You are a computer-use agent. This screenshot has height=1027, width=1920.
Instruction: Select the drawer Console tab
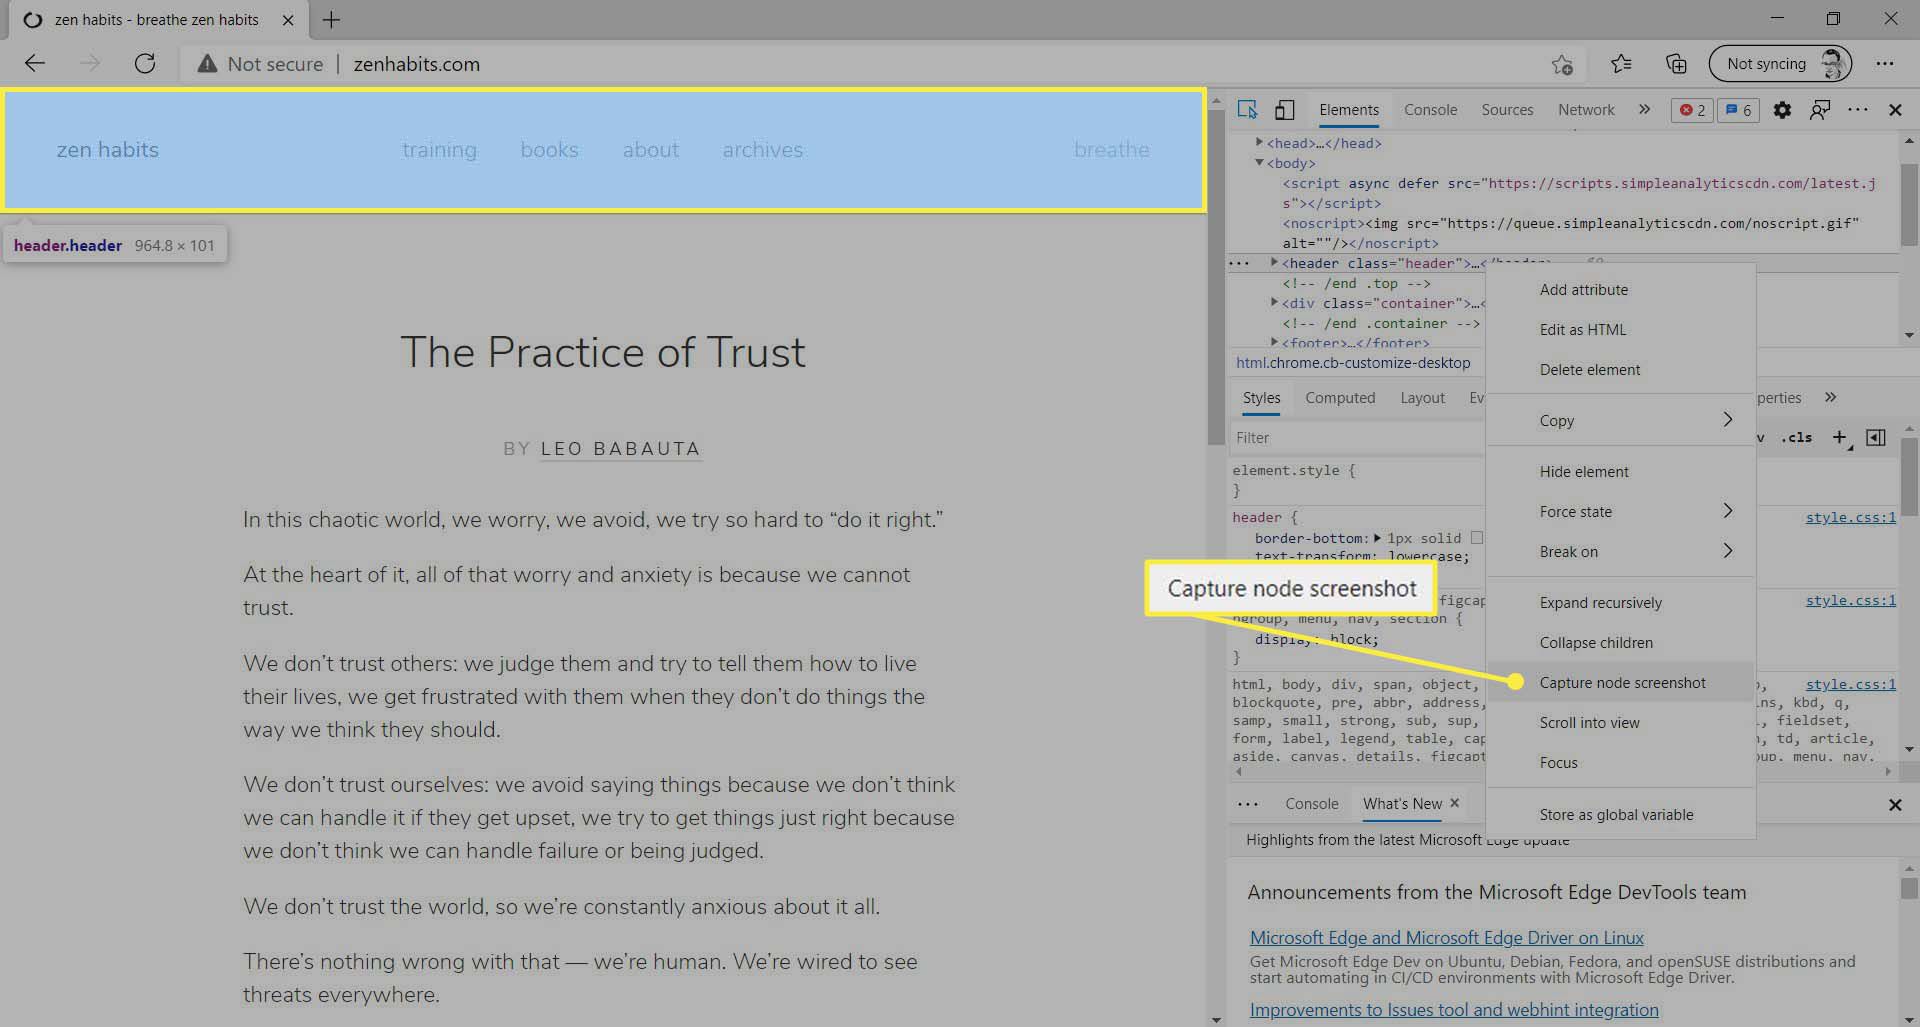1311,804
